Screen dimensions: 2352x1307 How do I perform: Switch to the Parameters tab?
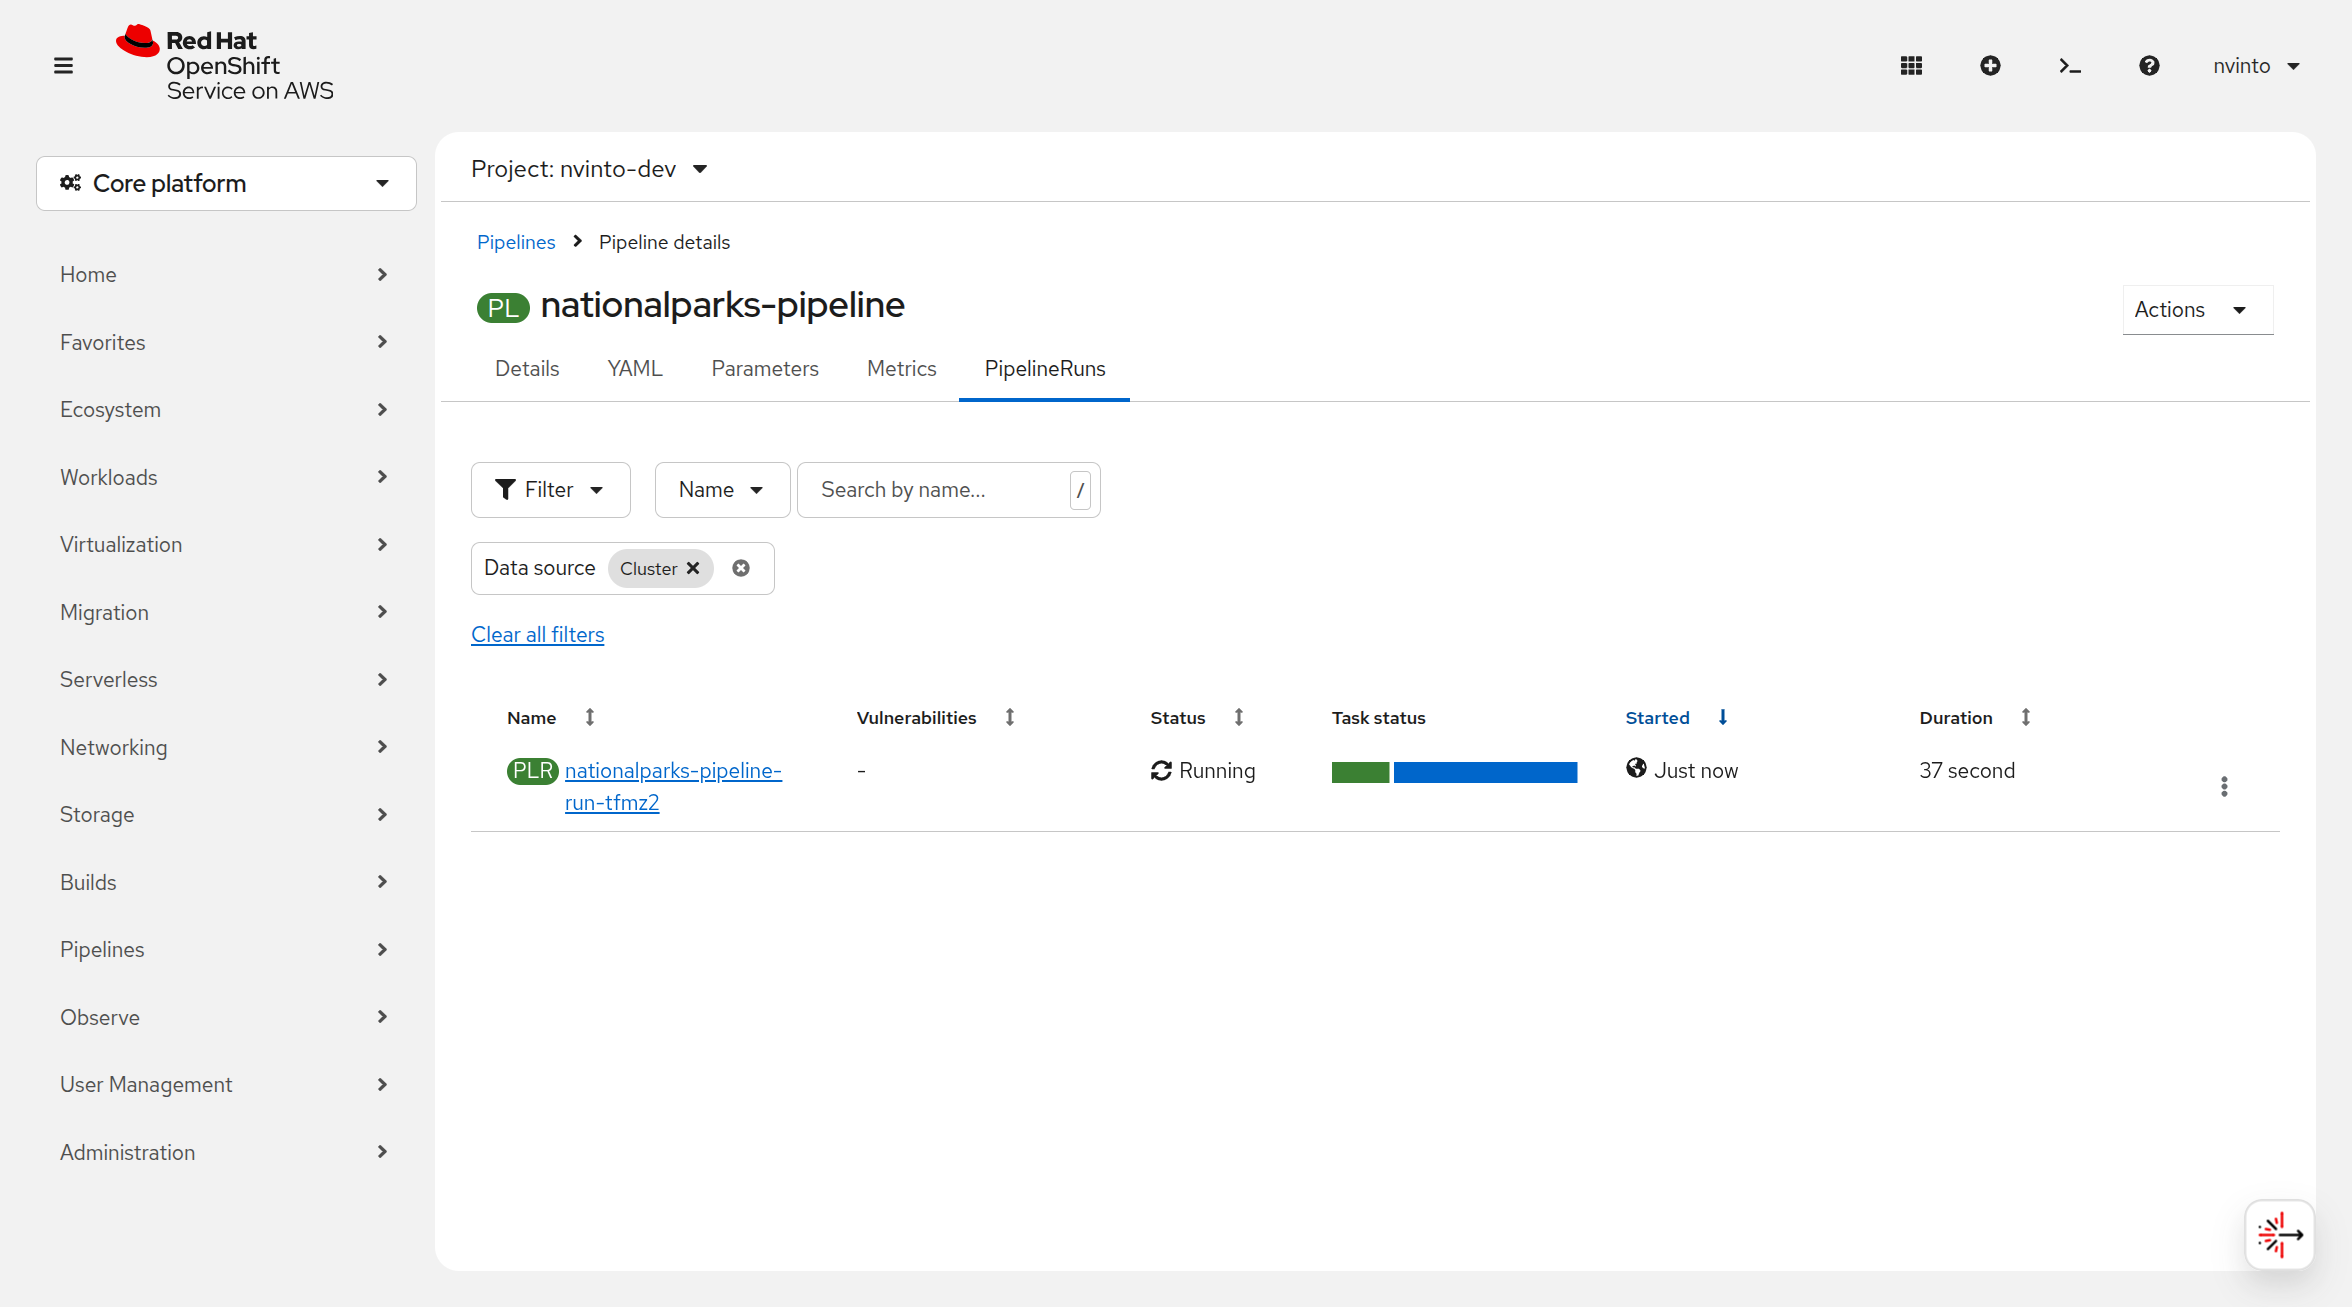point(765,368)
